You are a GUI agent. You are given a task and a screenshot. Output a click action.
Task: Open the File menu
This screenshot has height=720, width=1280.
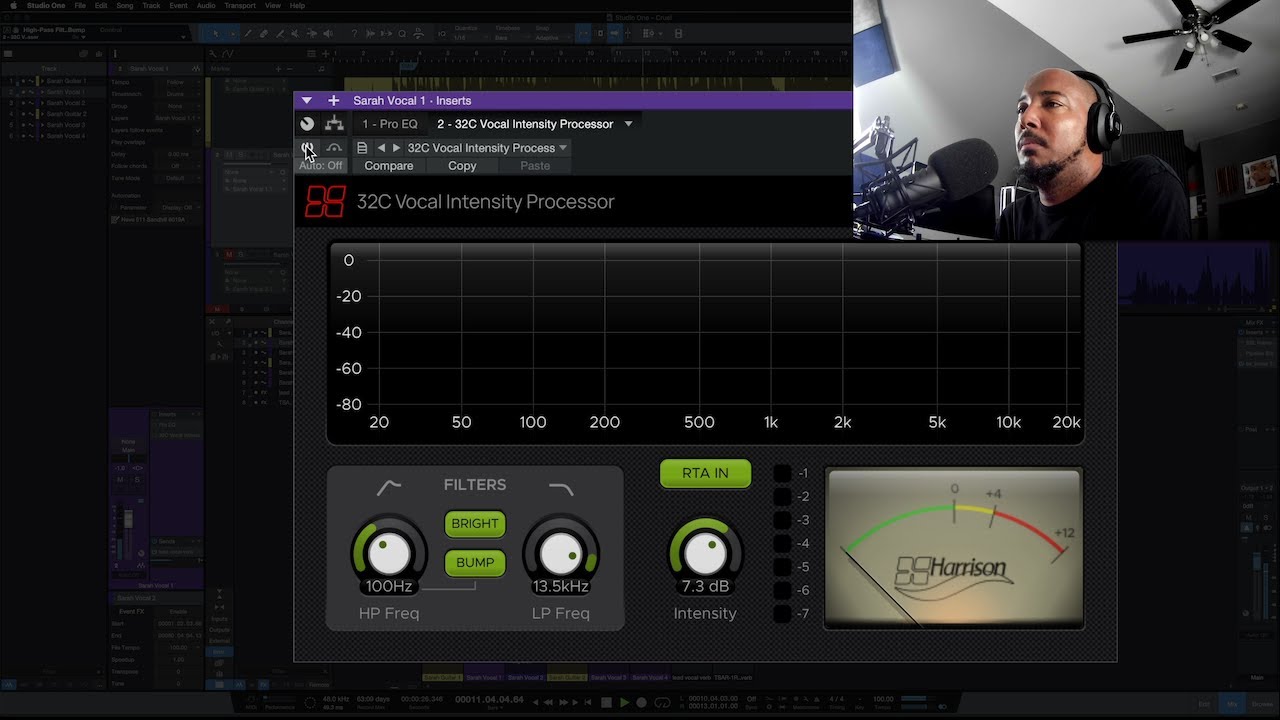tap(80, 5)
